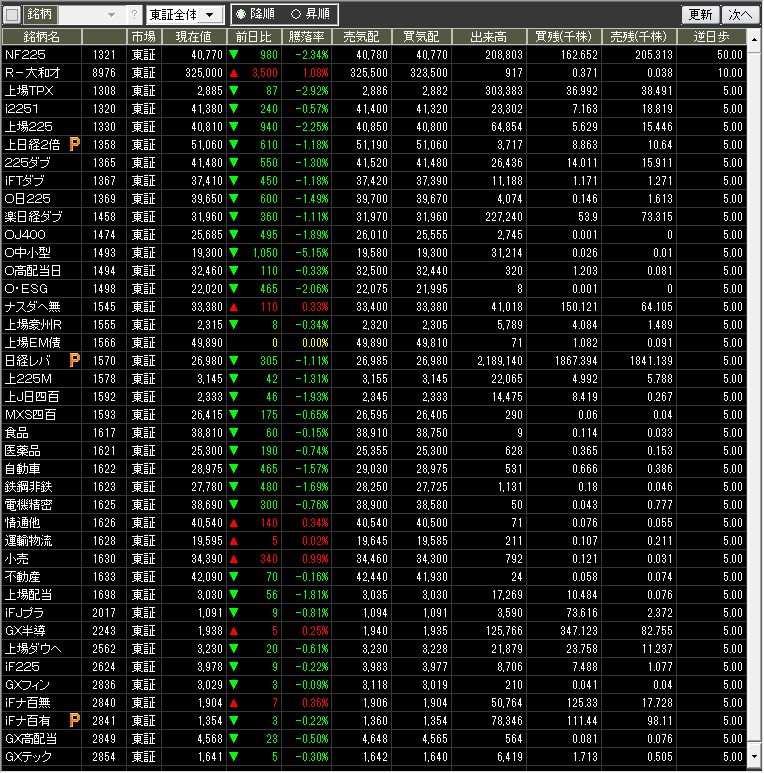Viewport: 764px width, 773px height.
Task: Click the question mark help button
Action: (x=134, y=15)
